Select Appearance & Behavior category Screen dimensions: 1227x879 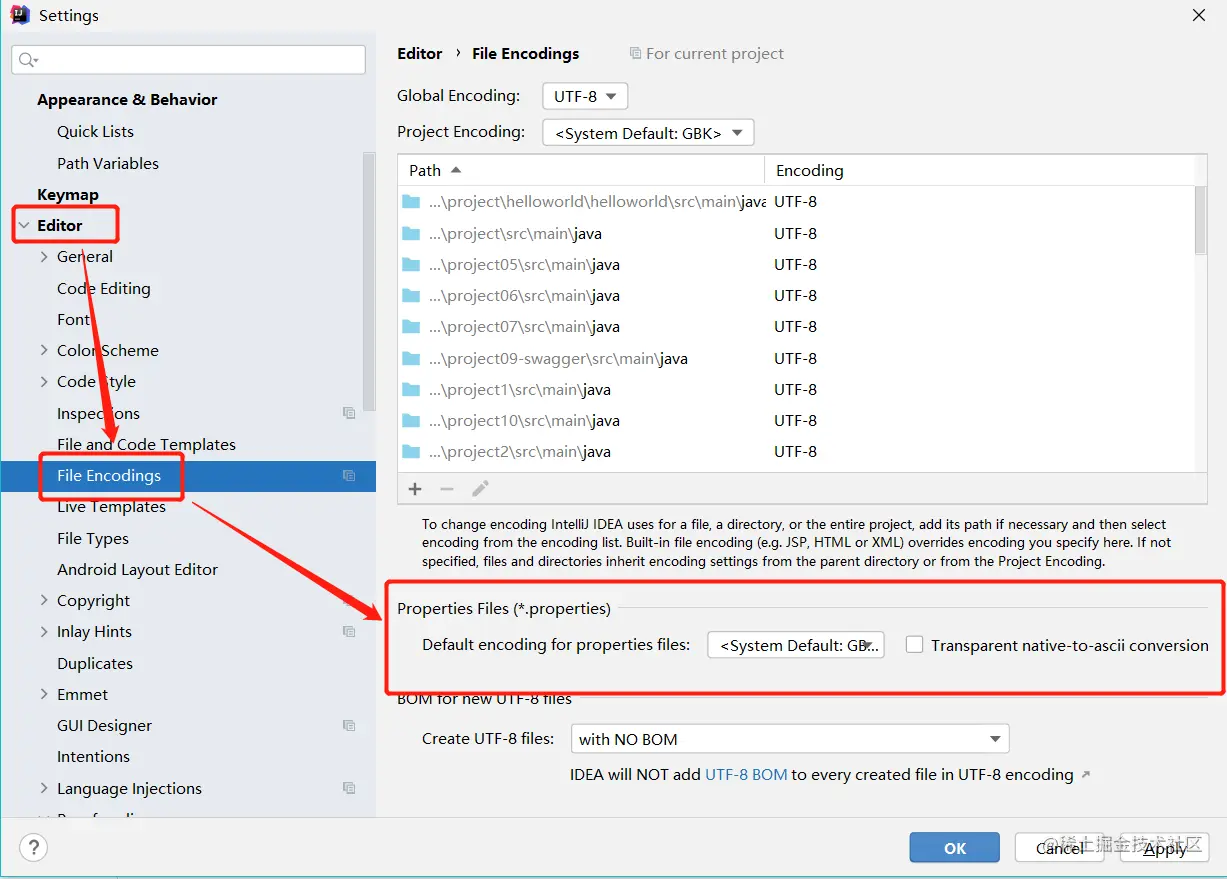coord(127,100)
